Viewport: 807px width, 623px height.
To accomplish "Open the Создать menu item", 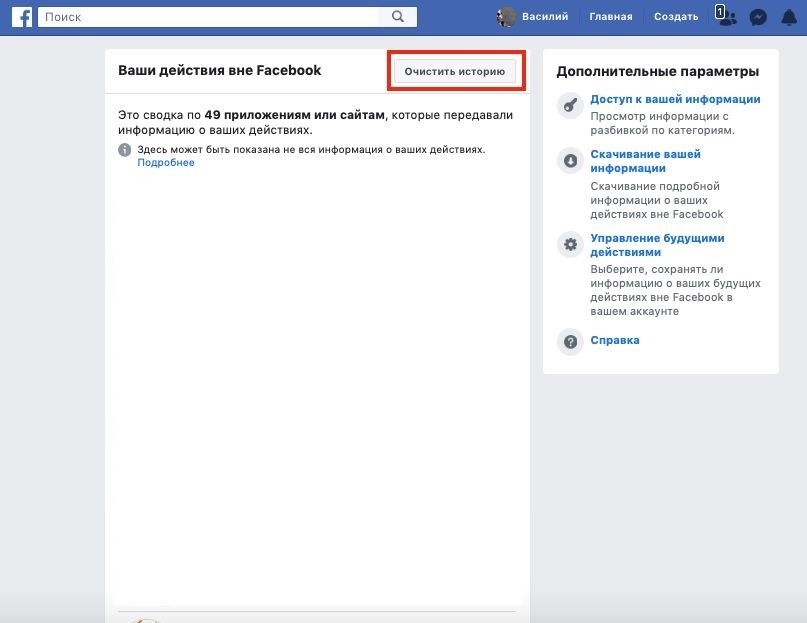I will [x=675, y=17].
